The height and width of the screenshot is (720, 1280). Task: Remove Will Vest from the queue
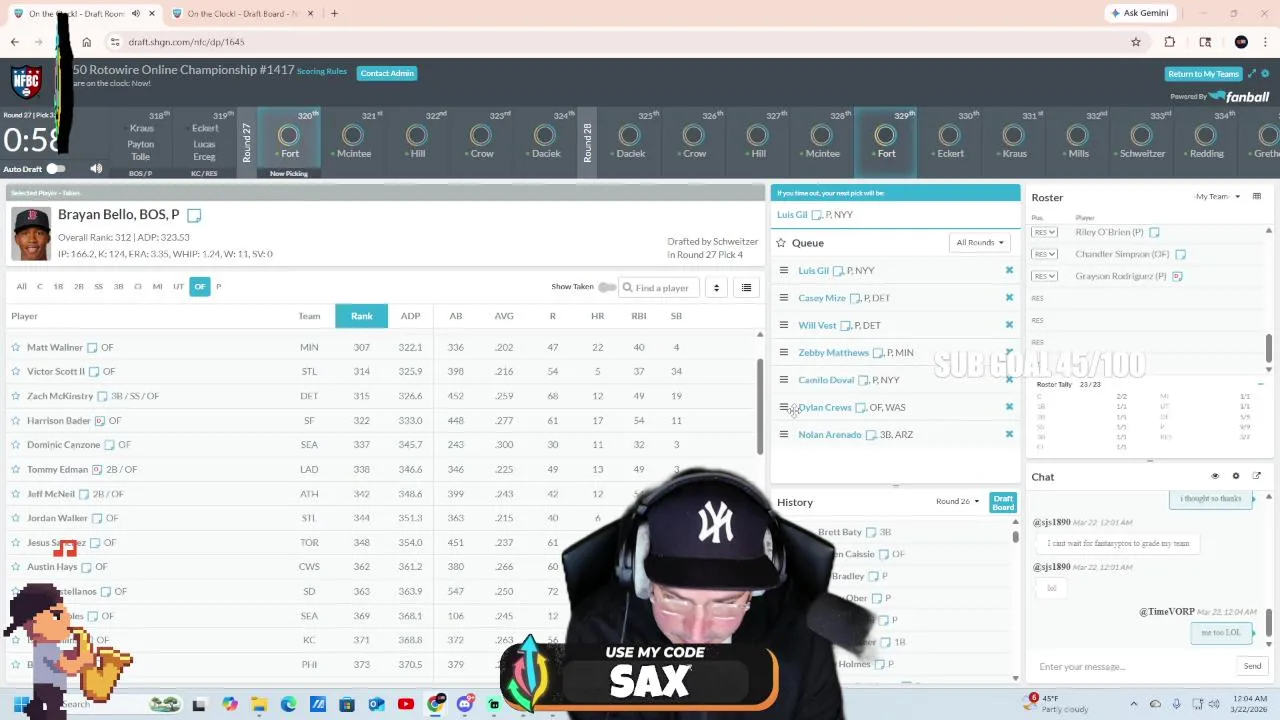click(x=1009, y=325)
